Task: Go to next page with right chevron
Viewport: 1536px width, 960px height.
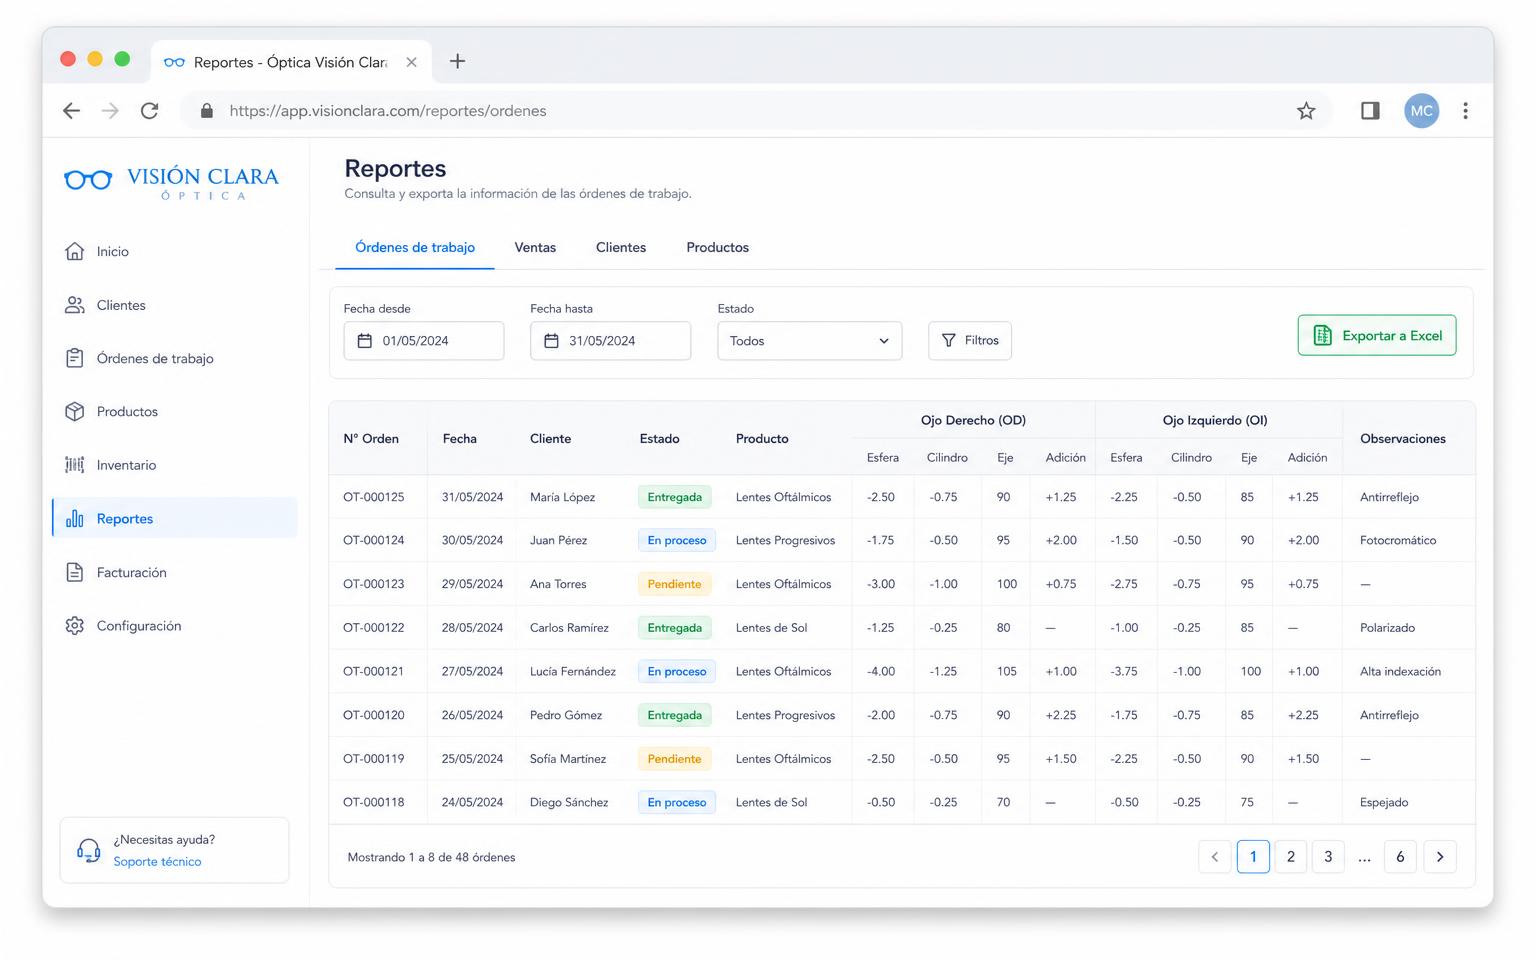Action: click(x=1440, y=857)
